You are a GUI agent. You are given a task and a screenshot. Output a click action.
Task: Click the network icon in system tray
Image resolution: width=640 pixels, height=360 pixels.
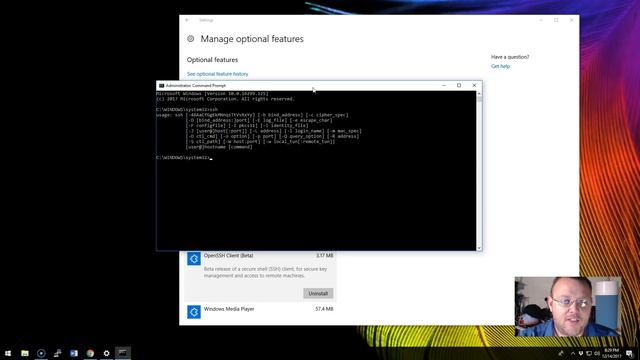pos(589,353)
